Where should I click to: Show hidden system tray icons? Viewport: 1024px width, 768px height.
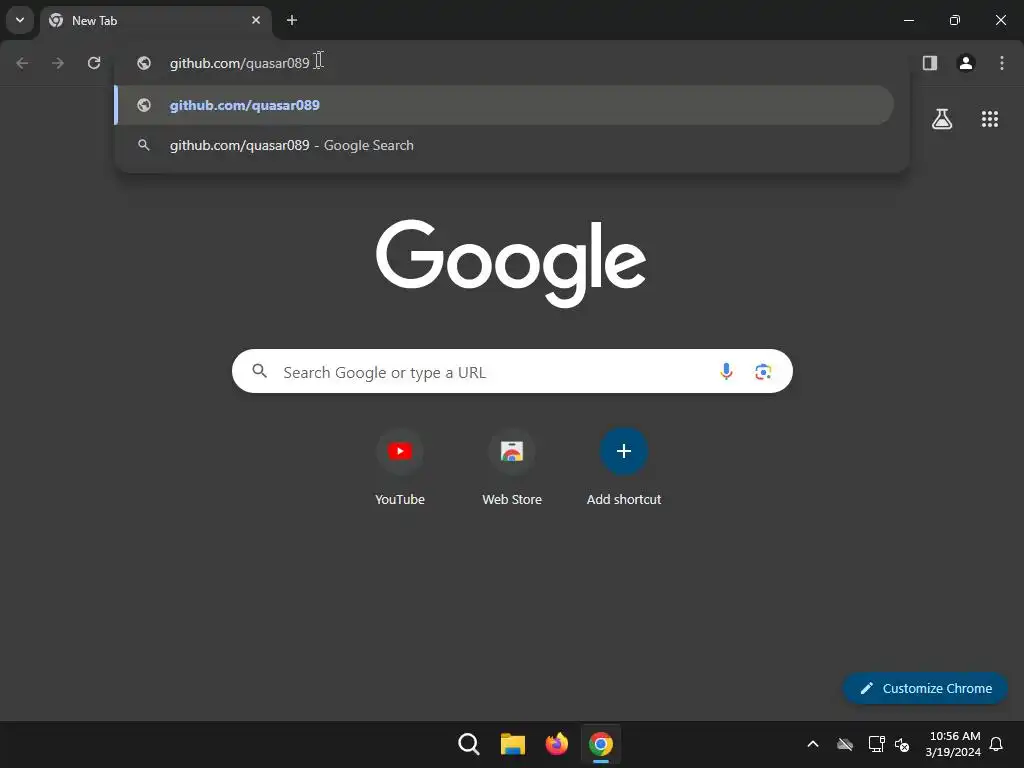813,744
